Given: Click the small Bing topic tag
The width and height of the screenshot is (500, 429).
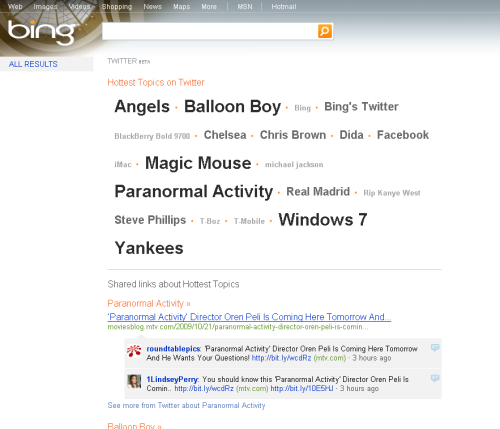Looking at the screenshot, I should [x=302, y=108].
